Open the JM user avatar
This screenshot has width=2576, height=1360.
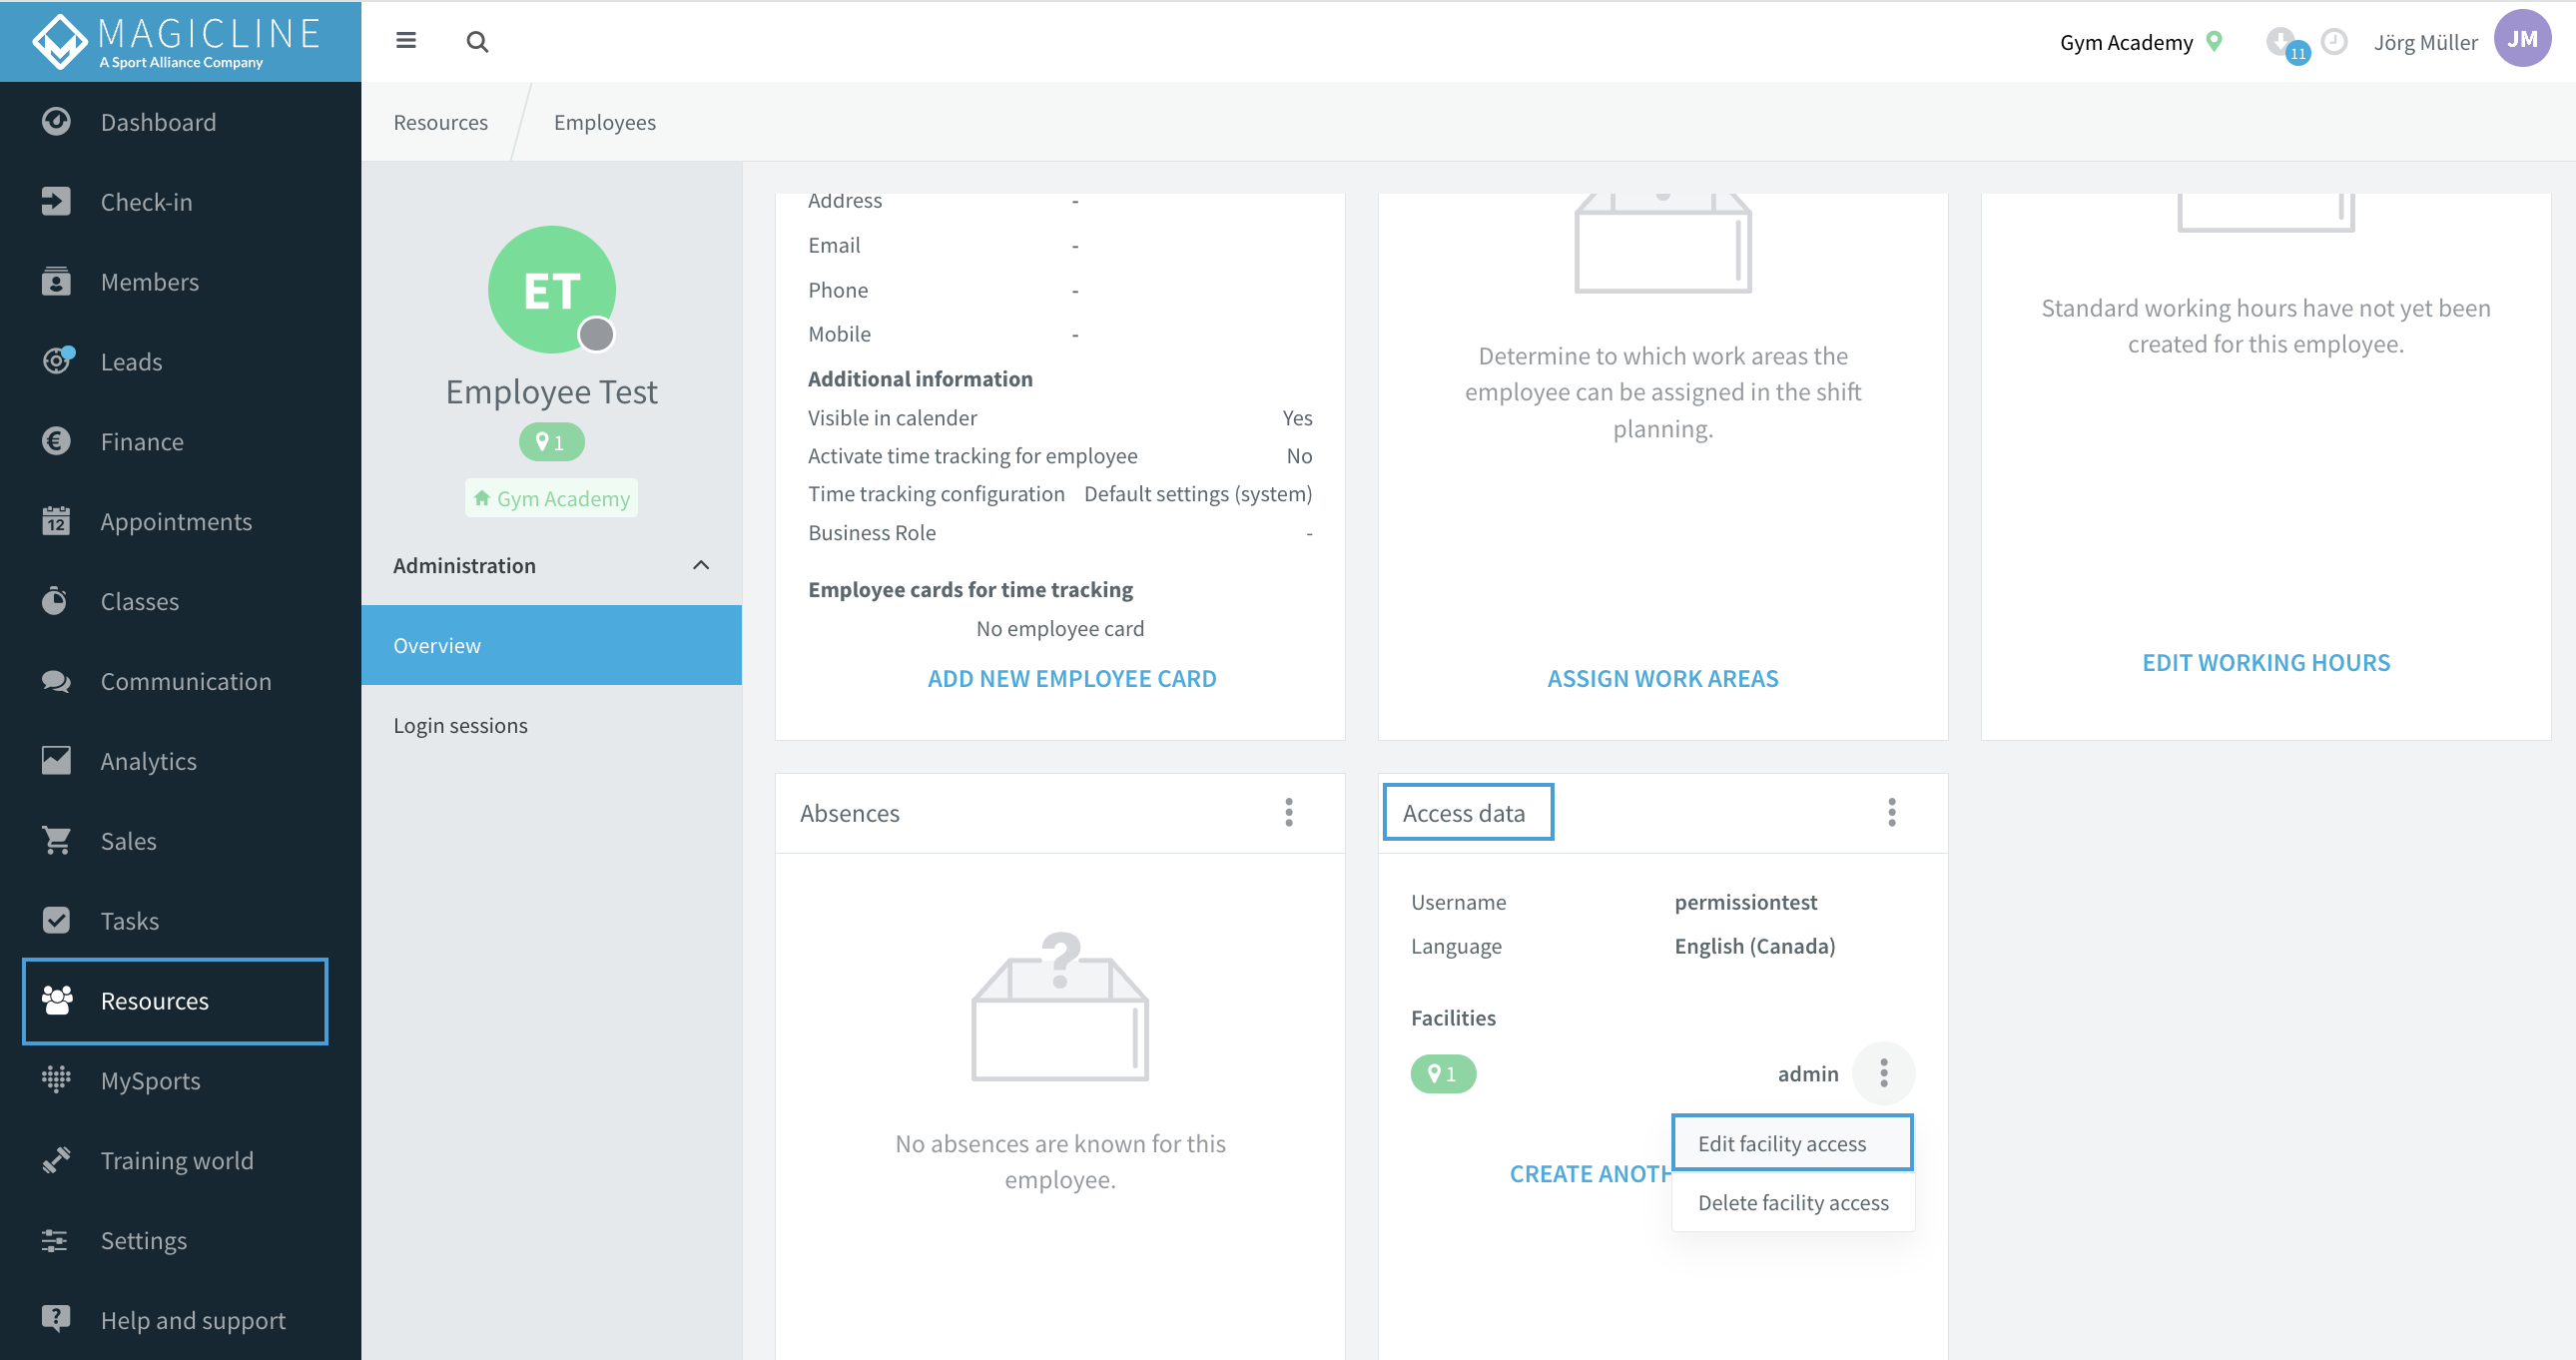click(2522, 40)
